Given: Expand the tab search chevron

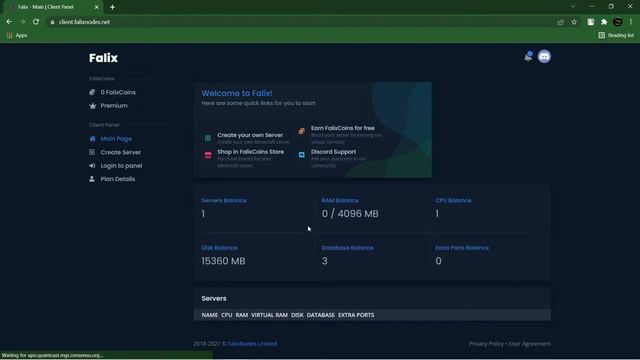Looking at the screenshot, I should tap(573, 6).
